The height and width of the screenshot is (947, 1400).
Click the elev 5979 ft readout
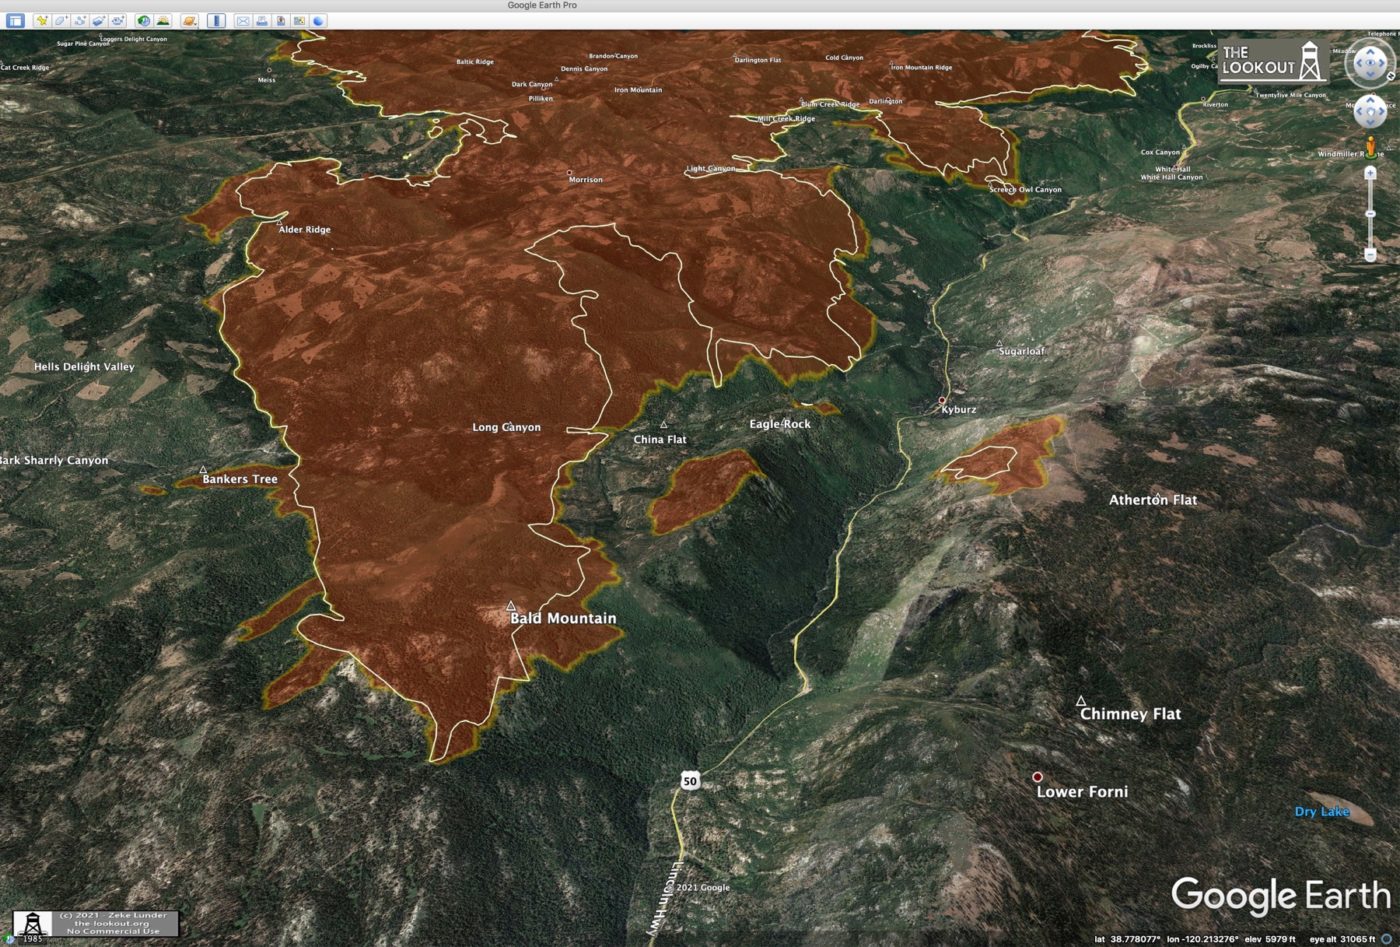[x=1270, y=939]
